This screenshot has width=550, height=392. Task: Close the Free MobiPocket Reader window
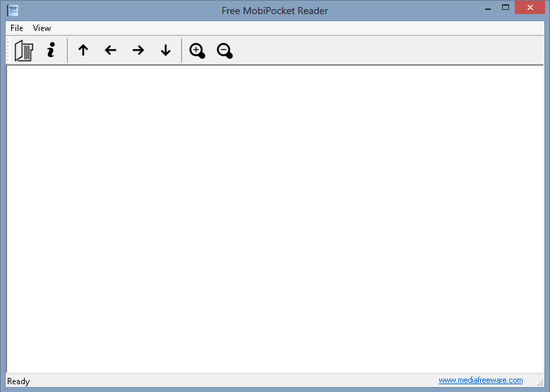click(x=530, y=7)
